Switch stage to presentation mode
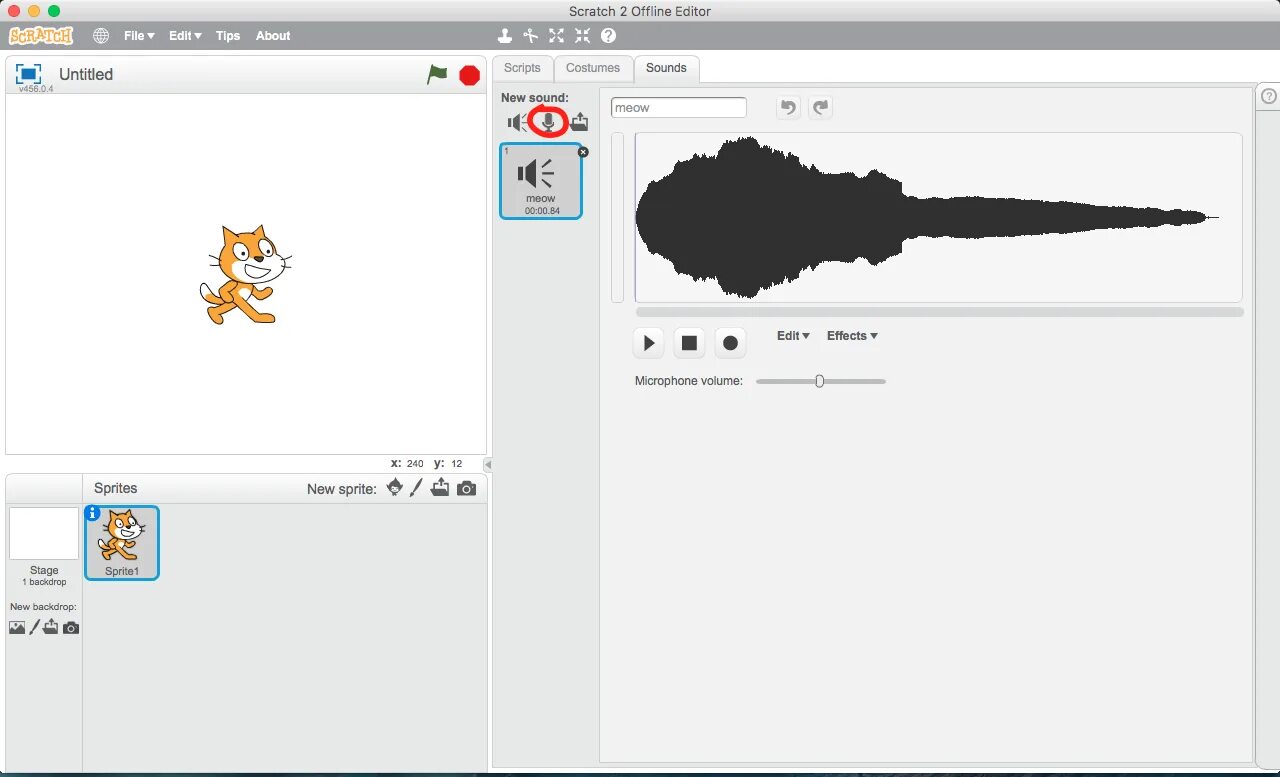 [29, 74]
